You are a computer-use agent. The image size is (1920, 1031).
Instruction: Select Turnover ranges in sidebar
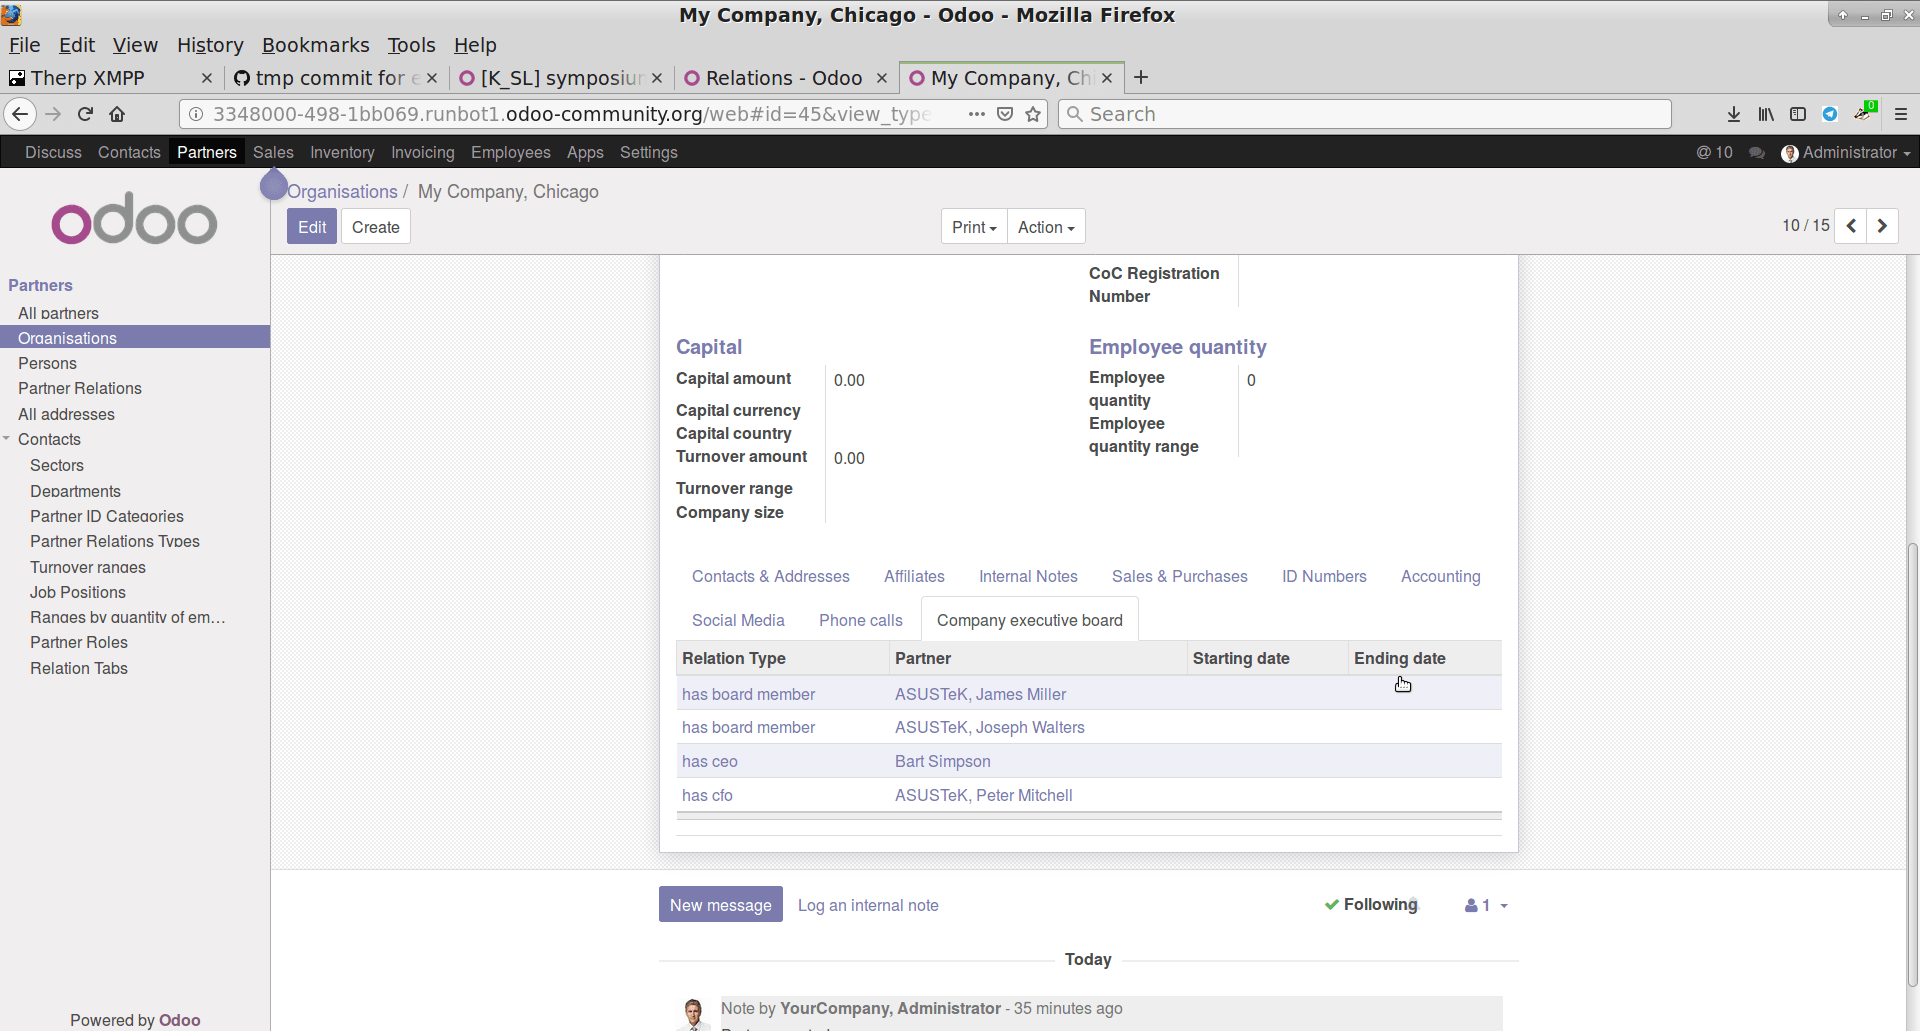88,567
